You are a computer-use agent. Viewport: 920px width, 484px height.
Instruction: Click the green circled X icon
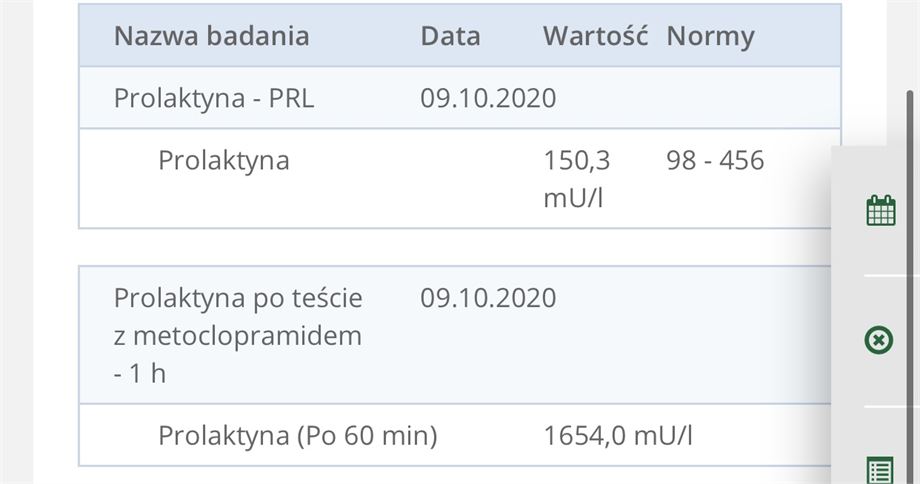click(878, 340)
